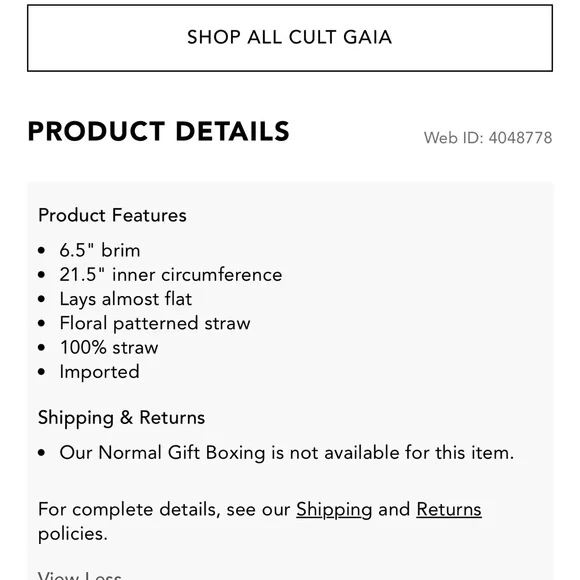Click the bullet dot beside 6.5" brim
The width and height of the screenshot is (580, 580).
[x=41, y=251]
